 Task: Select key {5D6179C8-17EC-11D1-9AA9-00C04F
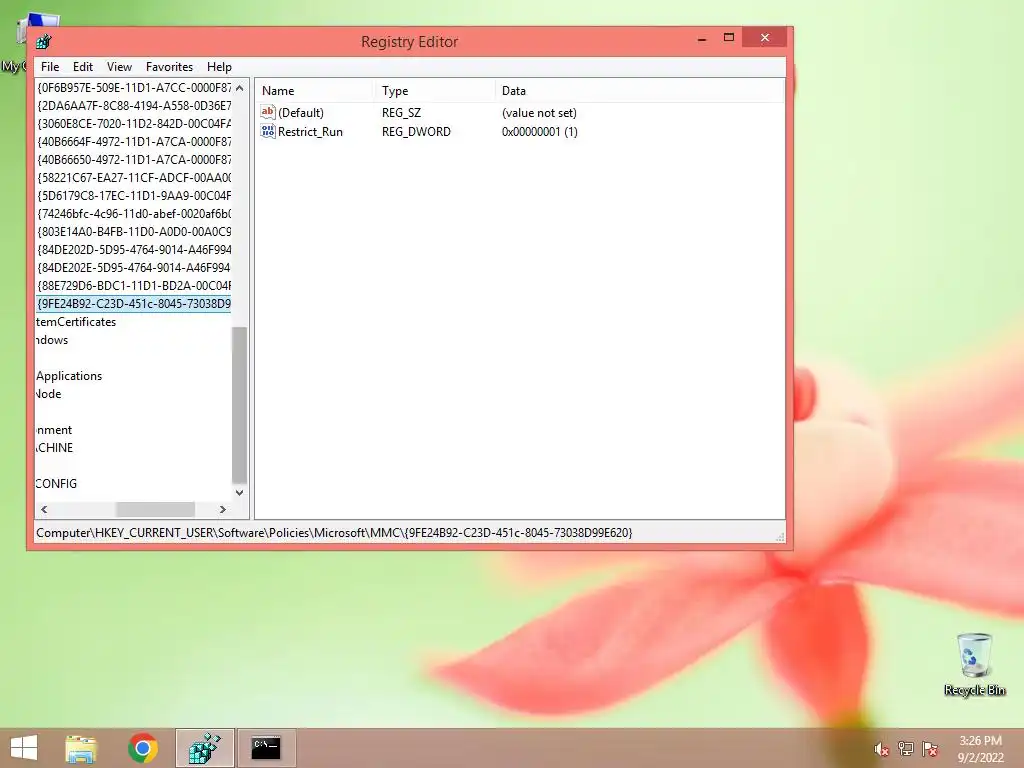[134, 195]
